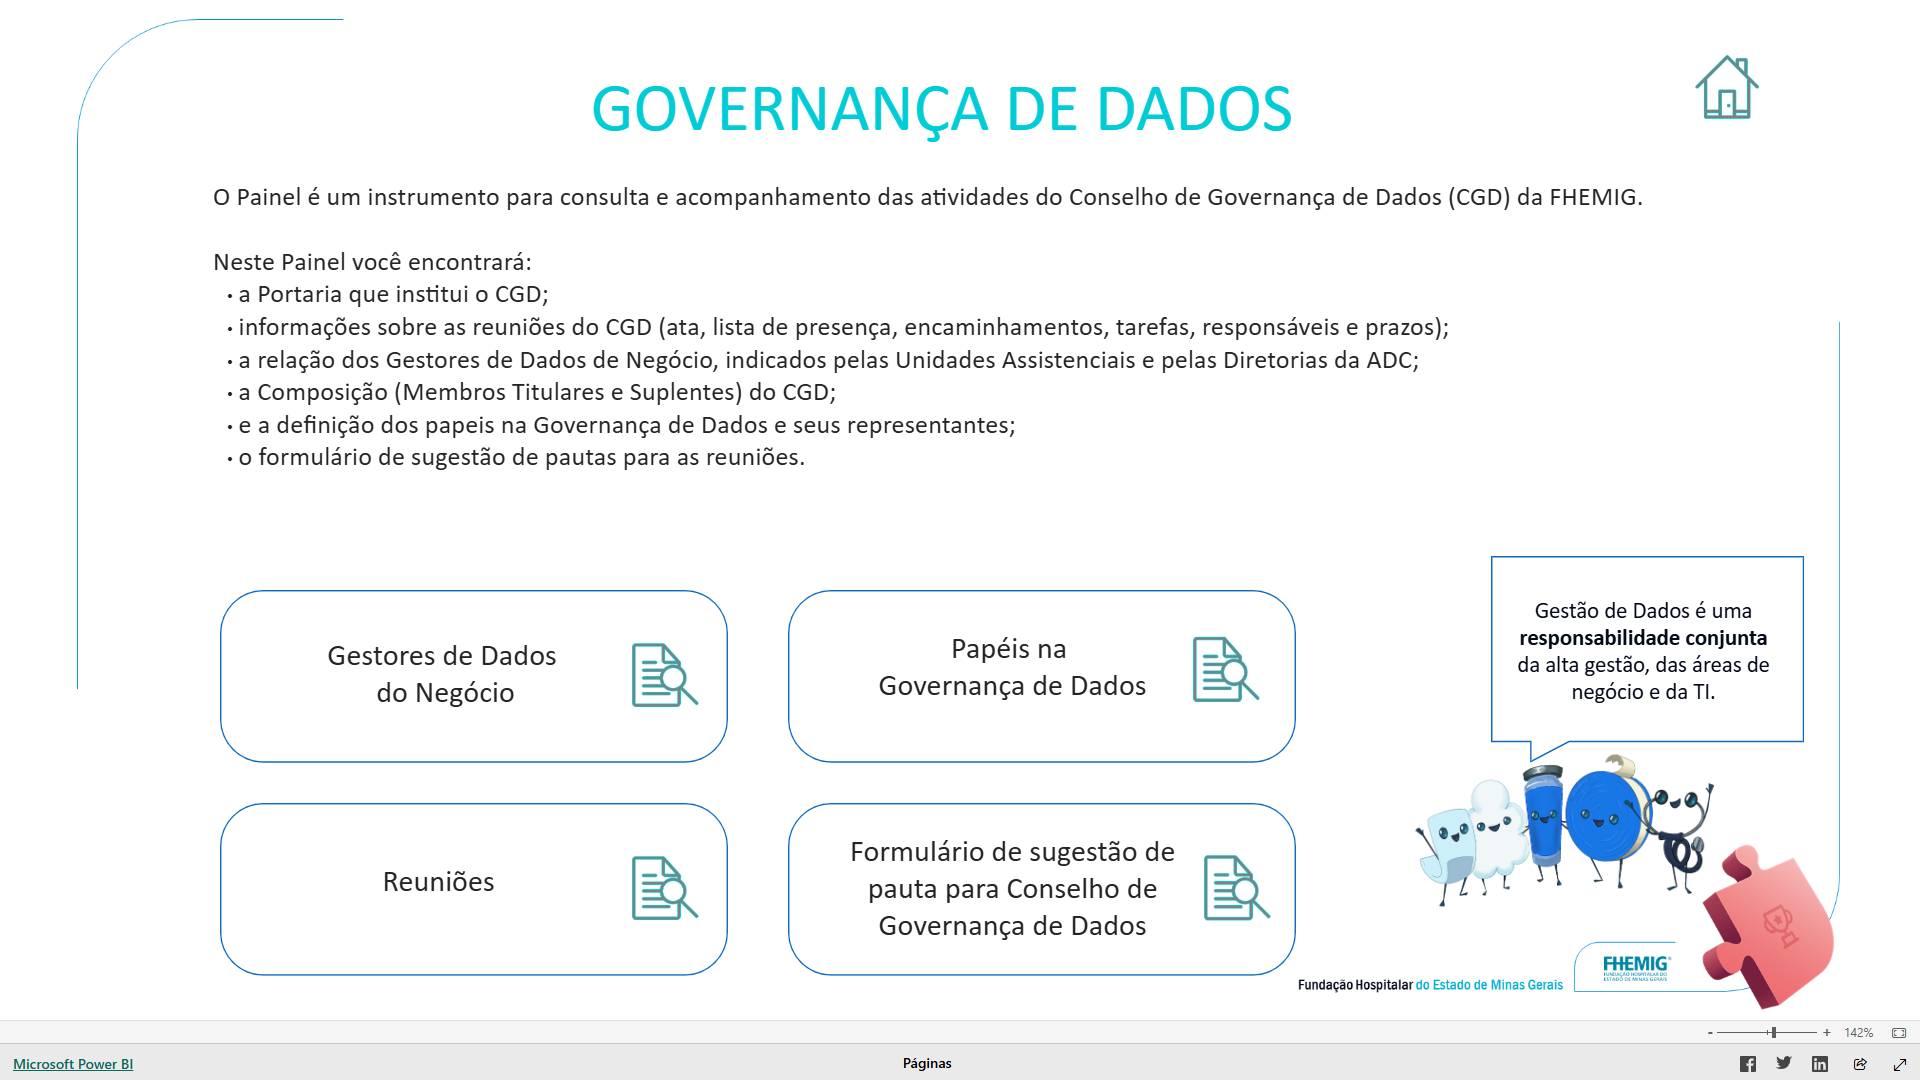Share report on Twitter
Image resolution: width=1920 pixels, height=1080 pixels.
click(x=1783, y=1063)
